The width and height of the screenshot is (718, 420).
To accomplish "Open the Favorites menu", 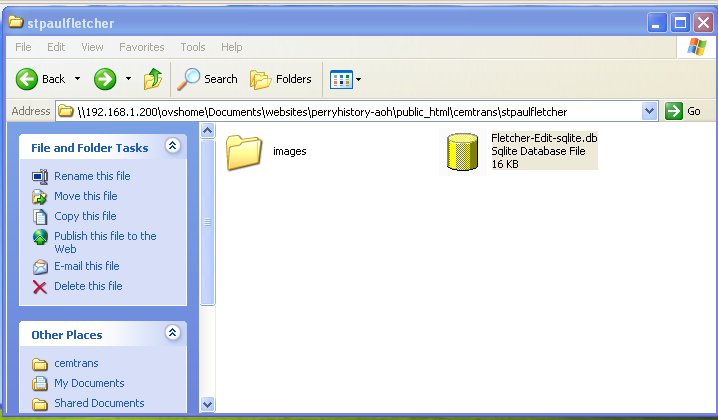I will [x=141, y=47].
